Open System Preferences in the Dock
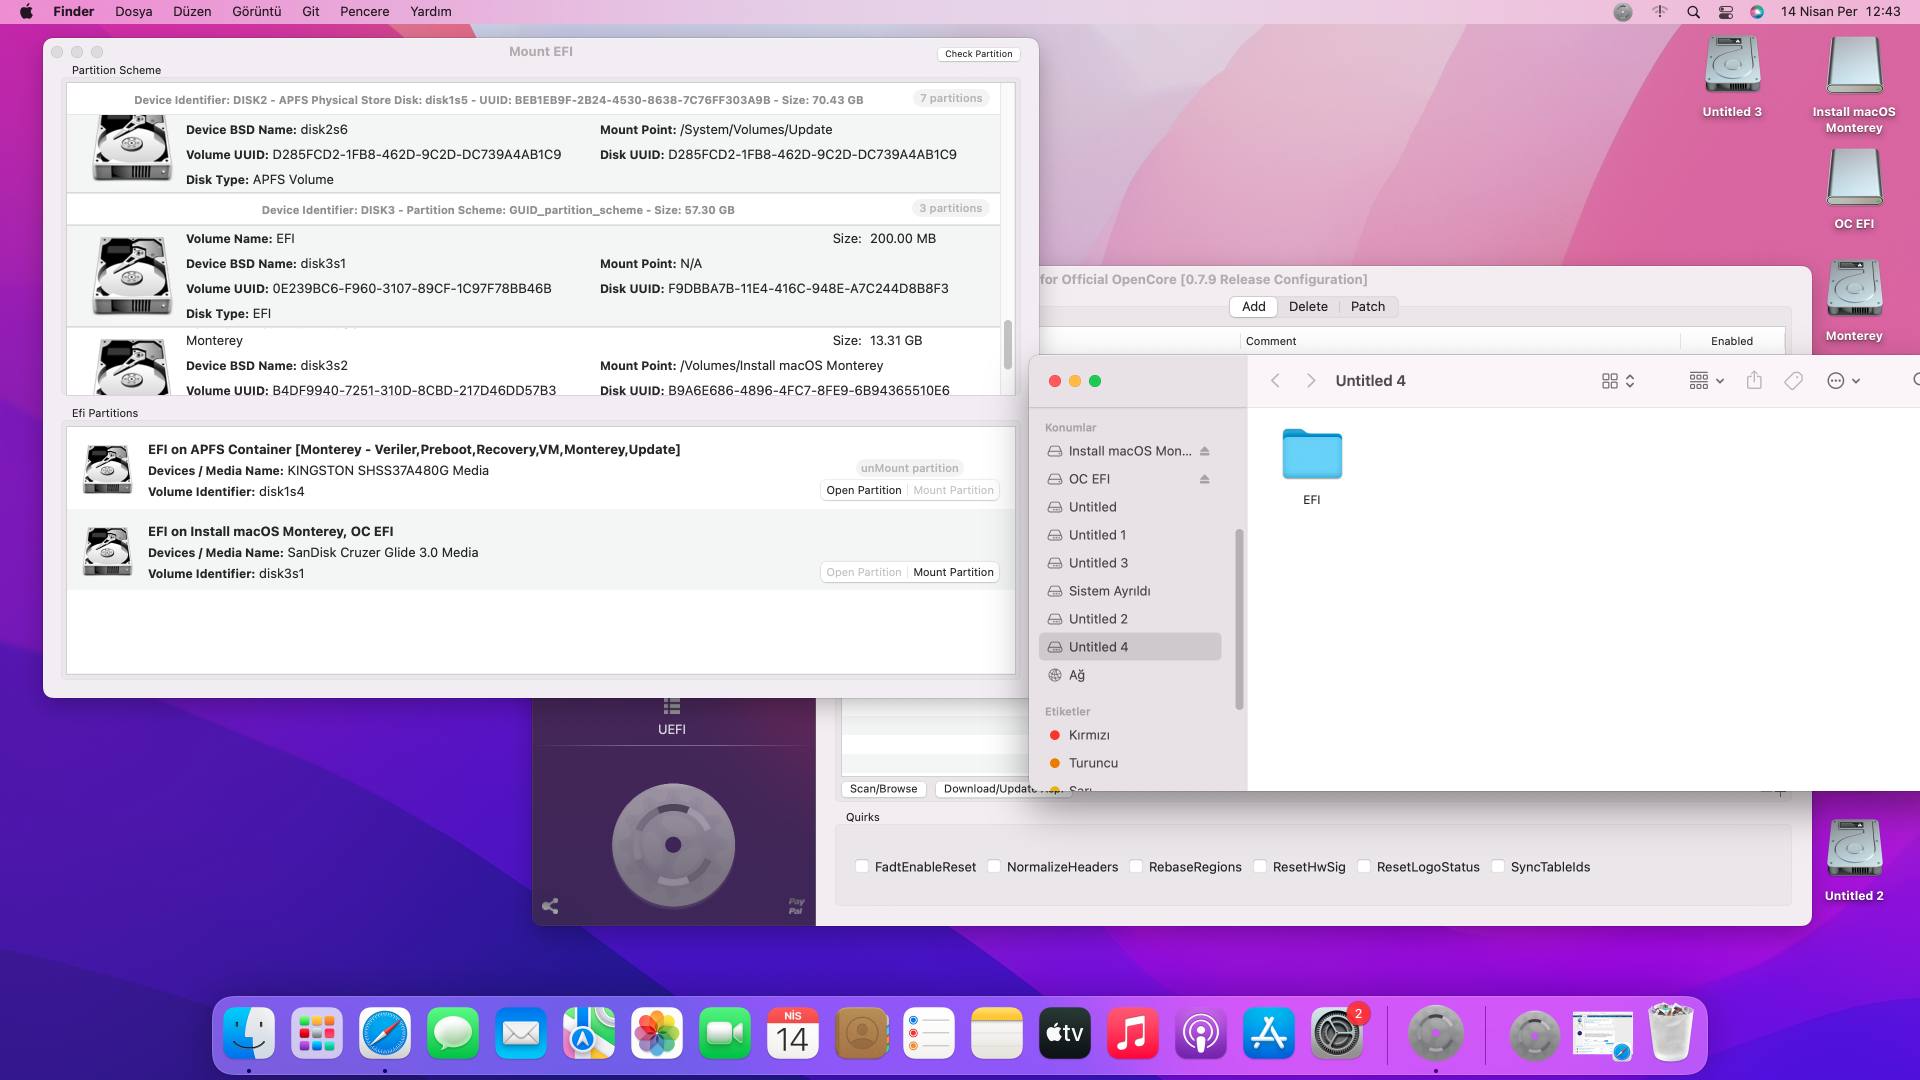The height and width of the screenshot is (1080, 1920). tap(1336, 1034)
